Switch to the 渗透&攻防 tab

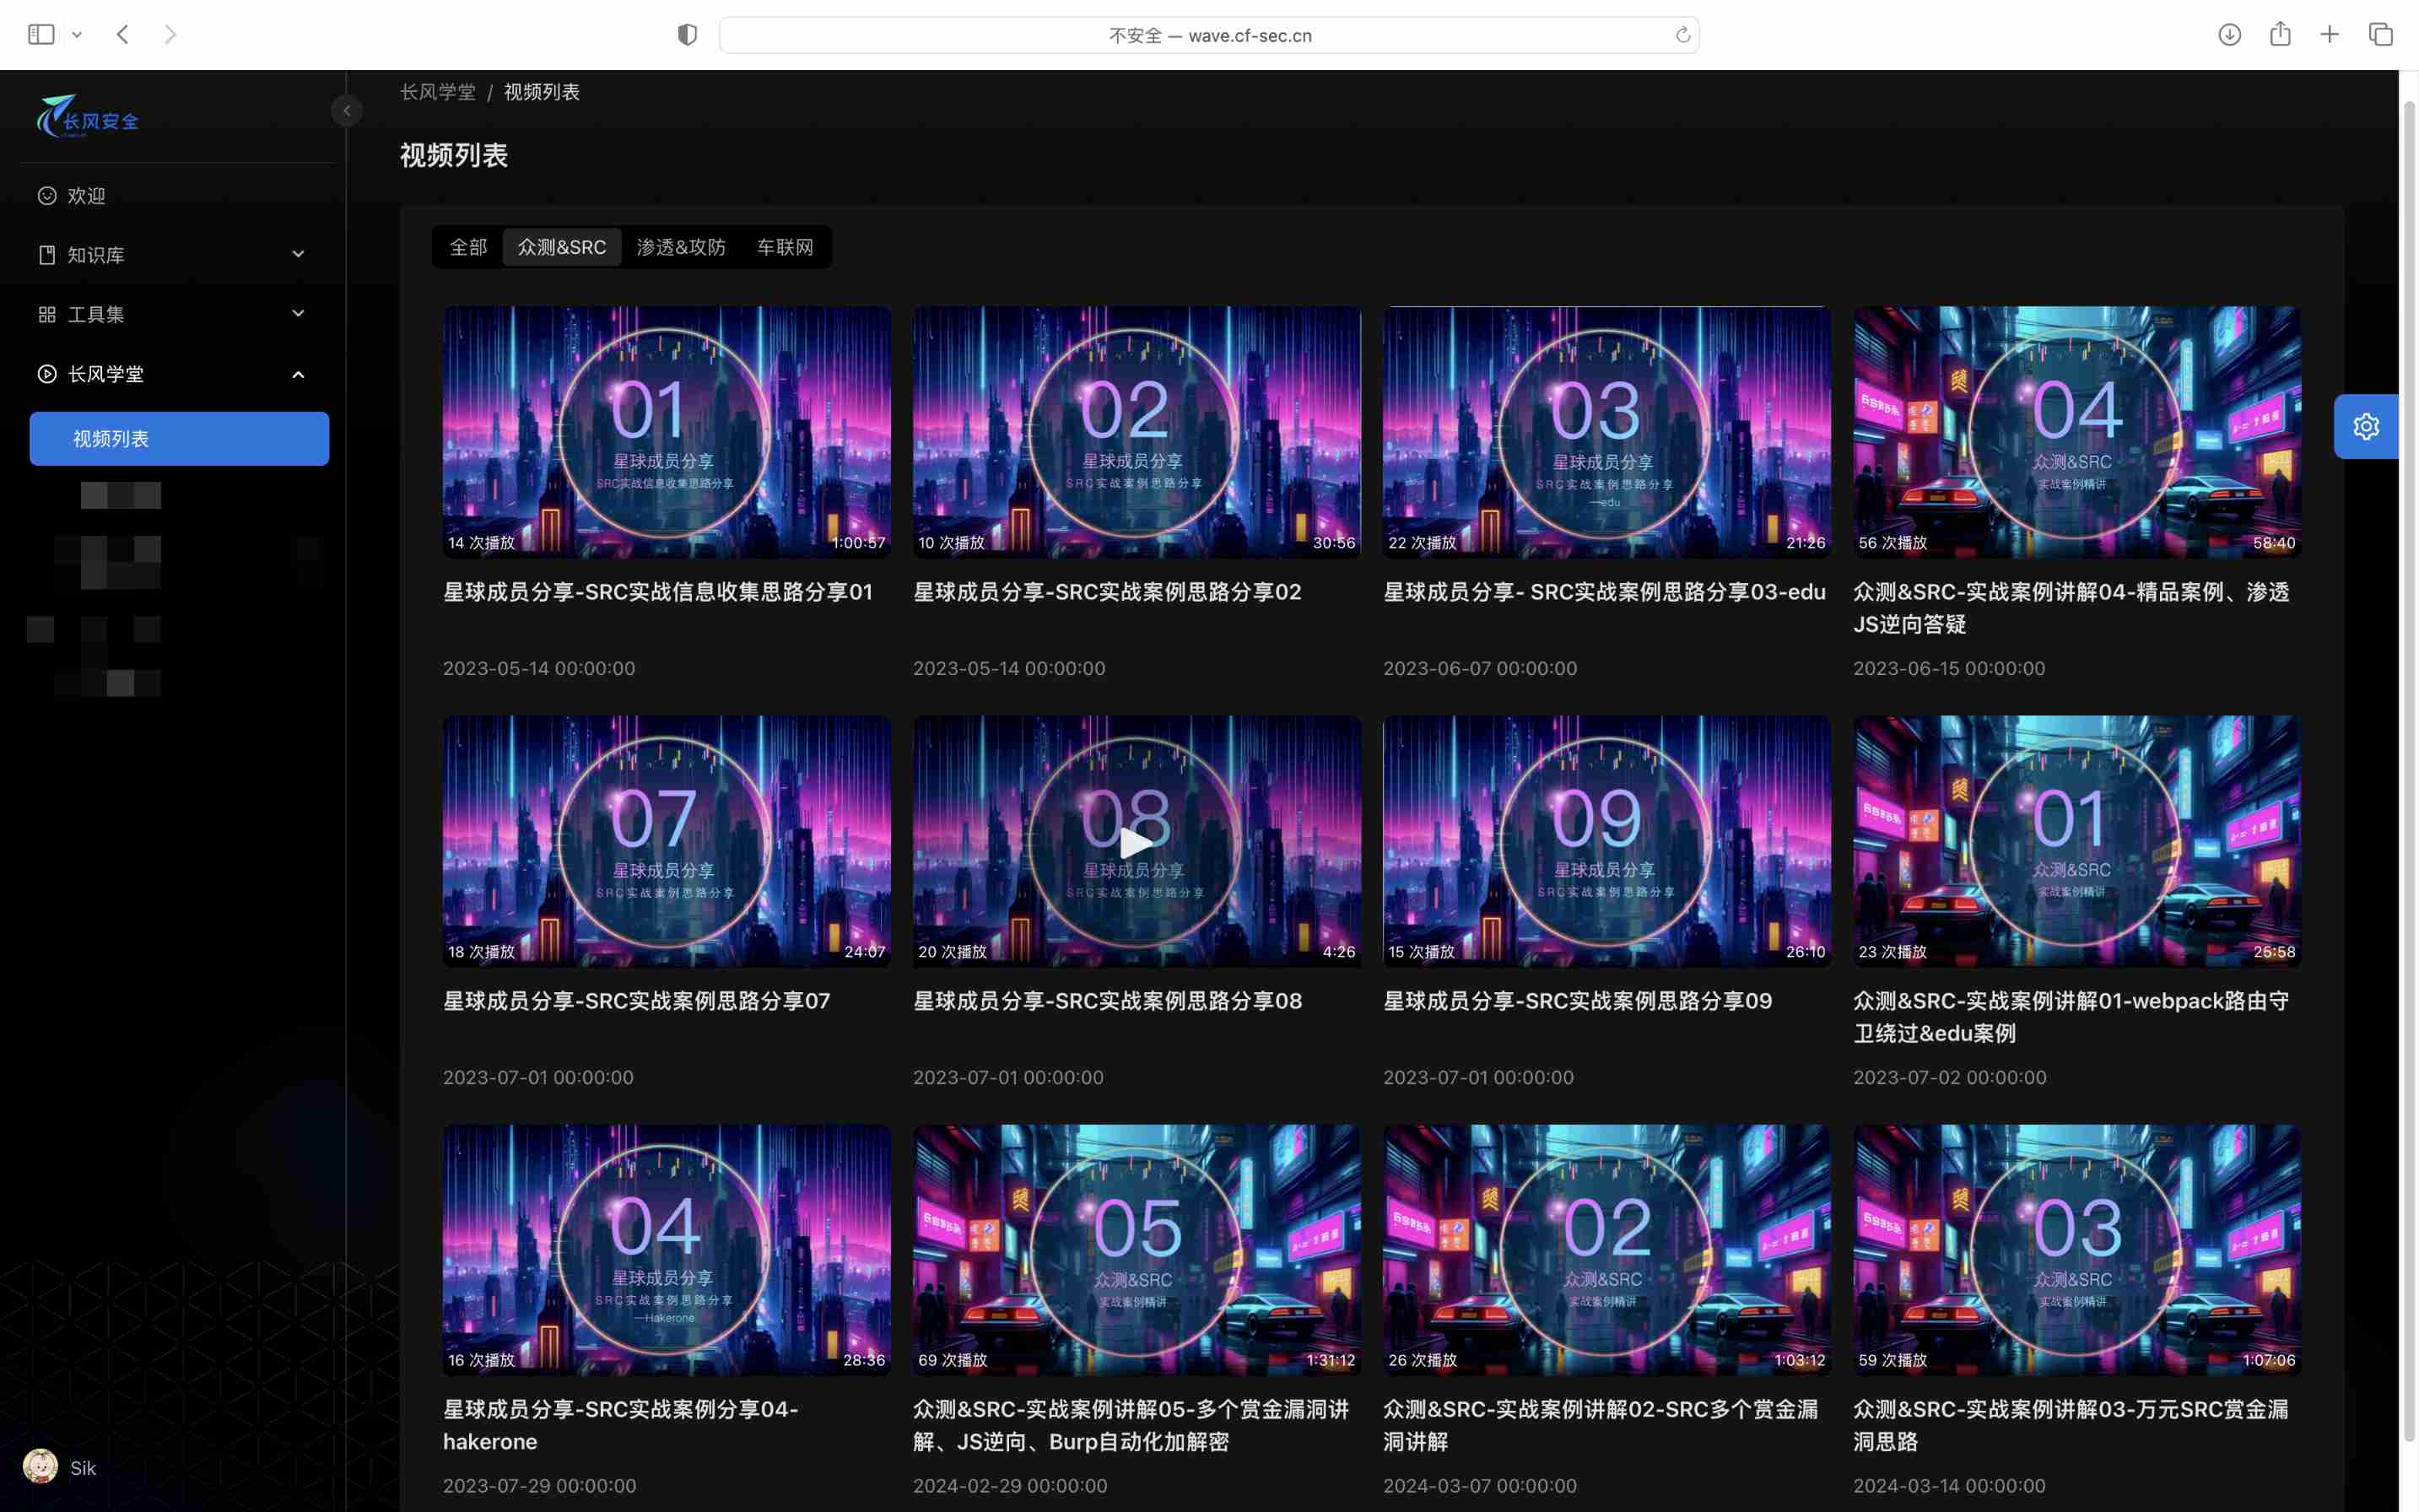point(681,247)
